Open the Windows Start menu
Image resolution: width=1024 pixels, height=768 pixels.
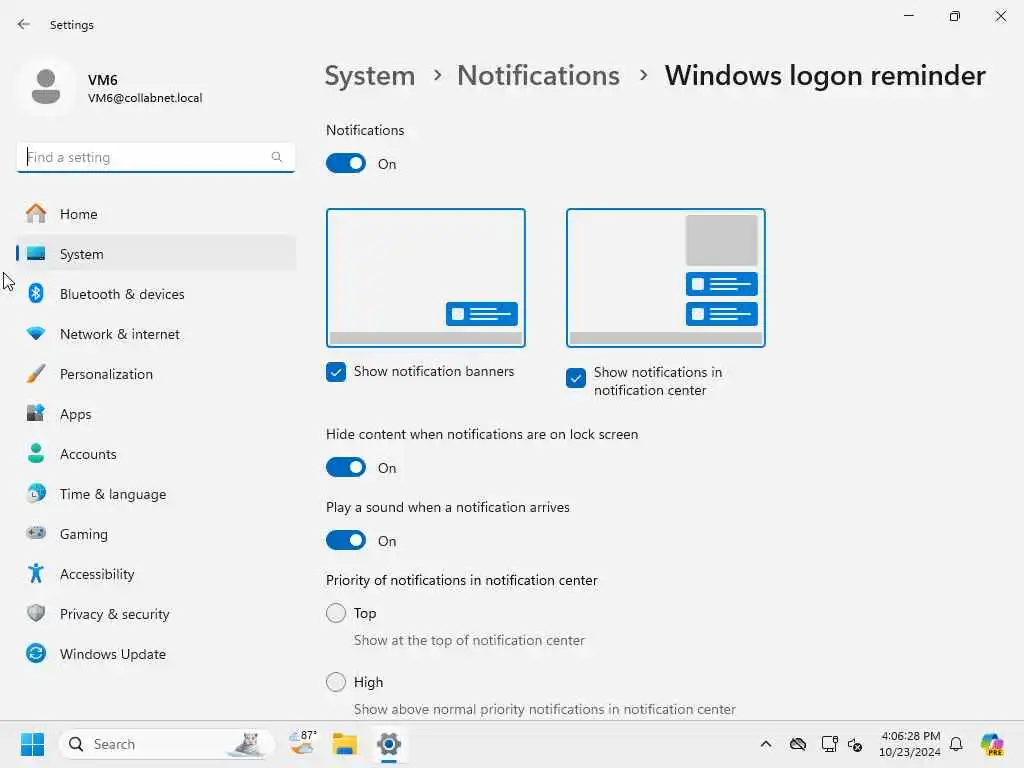[x=32, y=744]
